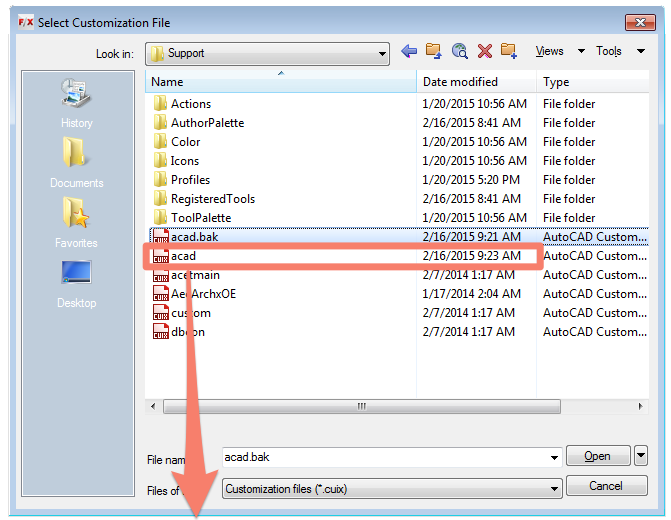Select the AuthorPalette folder name
The image size is (671, 520).
[x=208, y=123]
